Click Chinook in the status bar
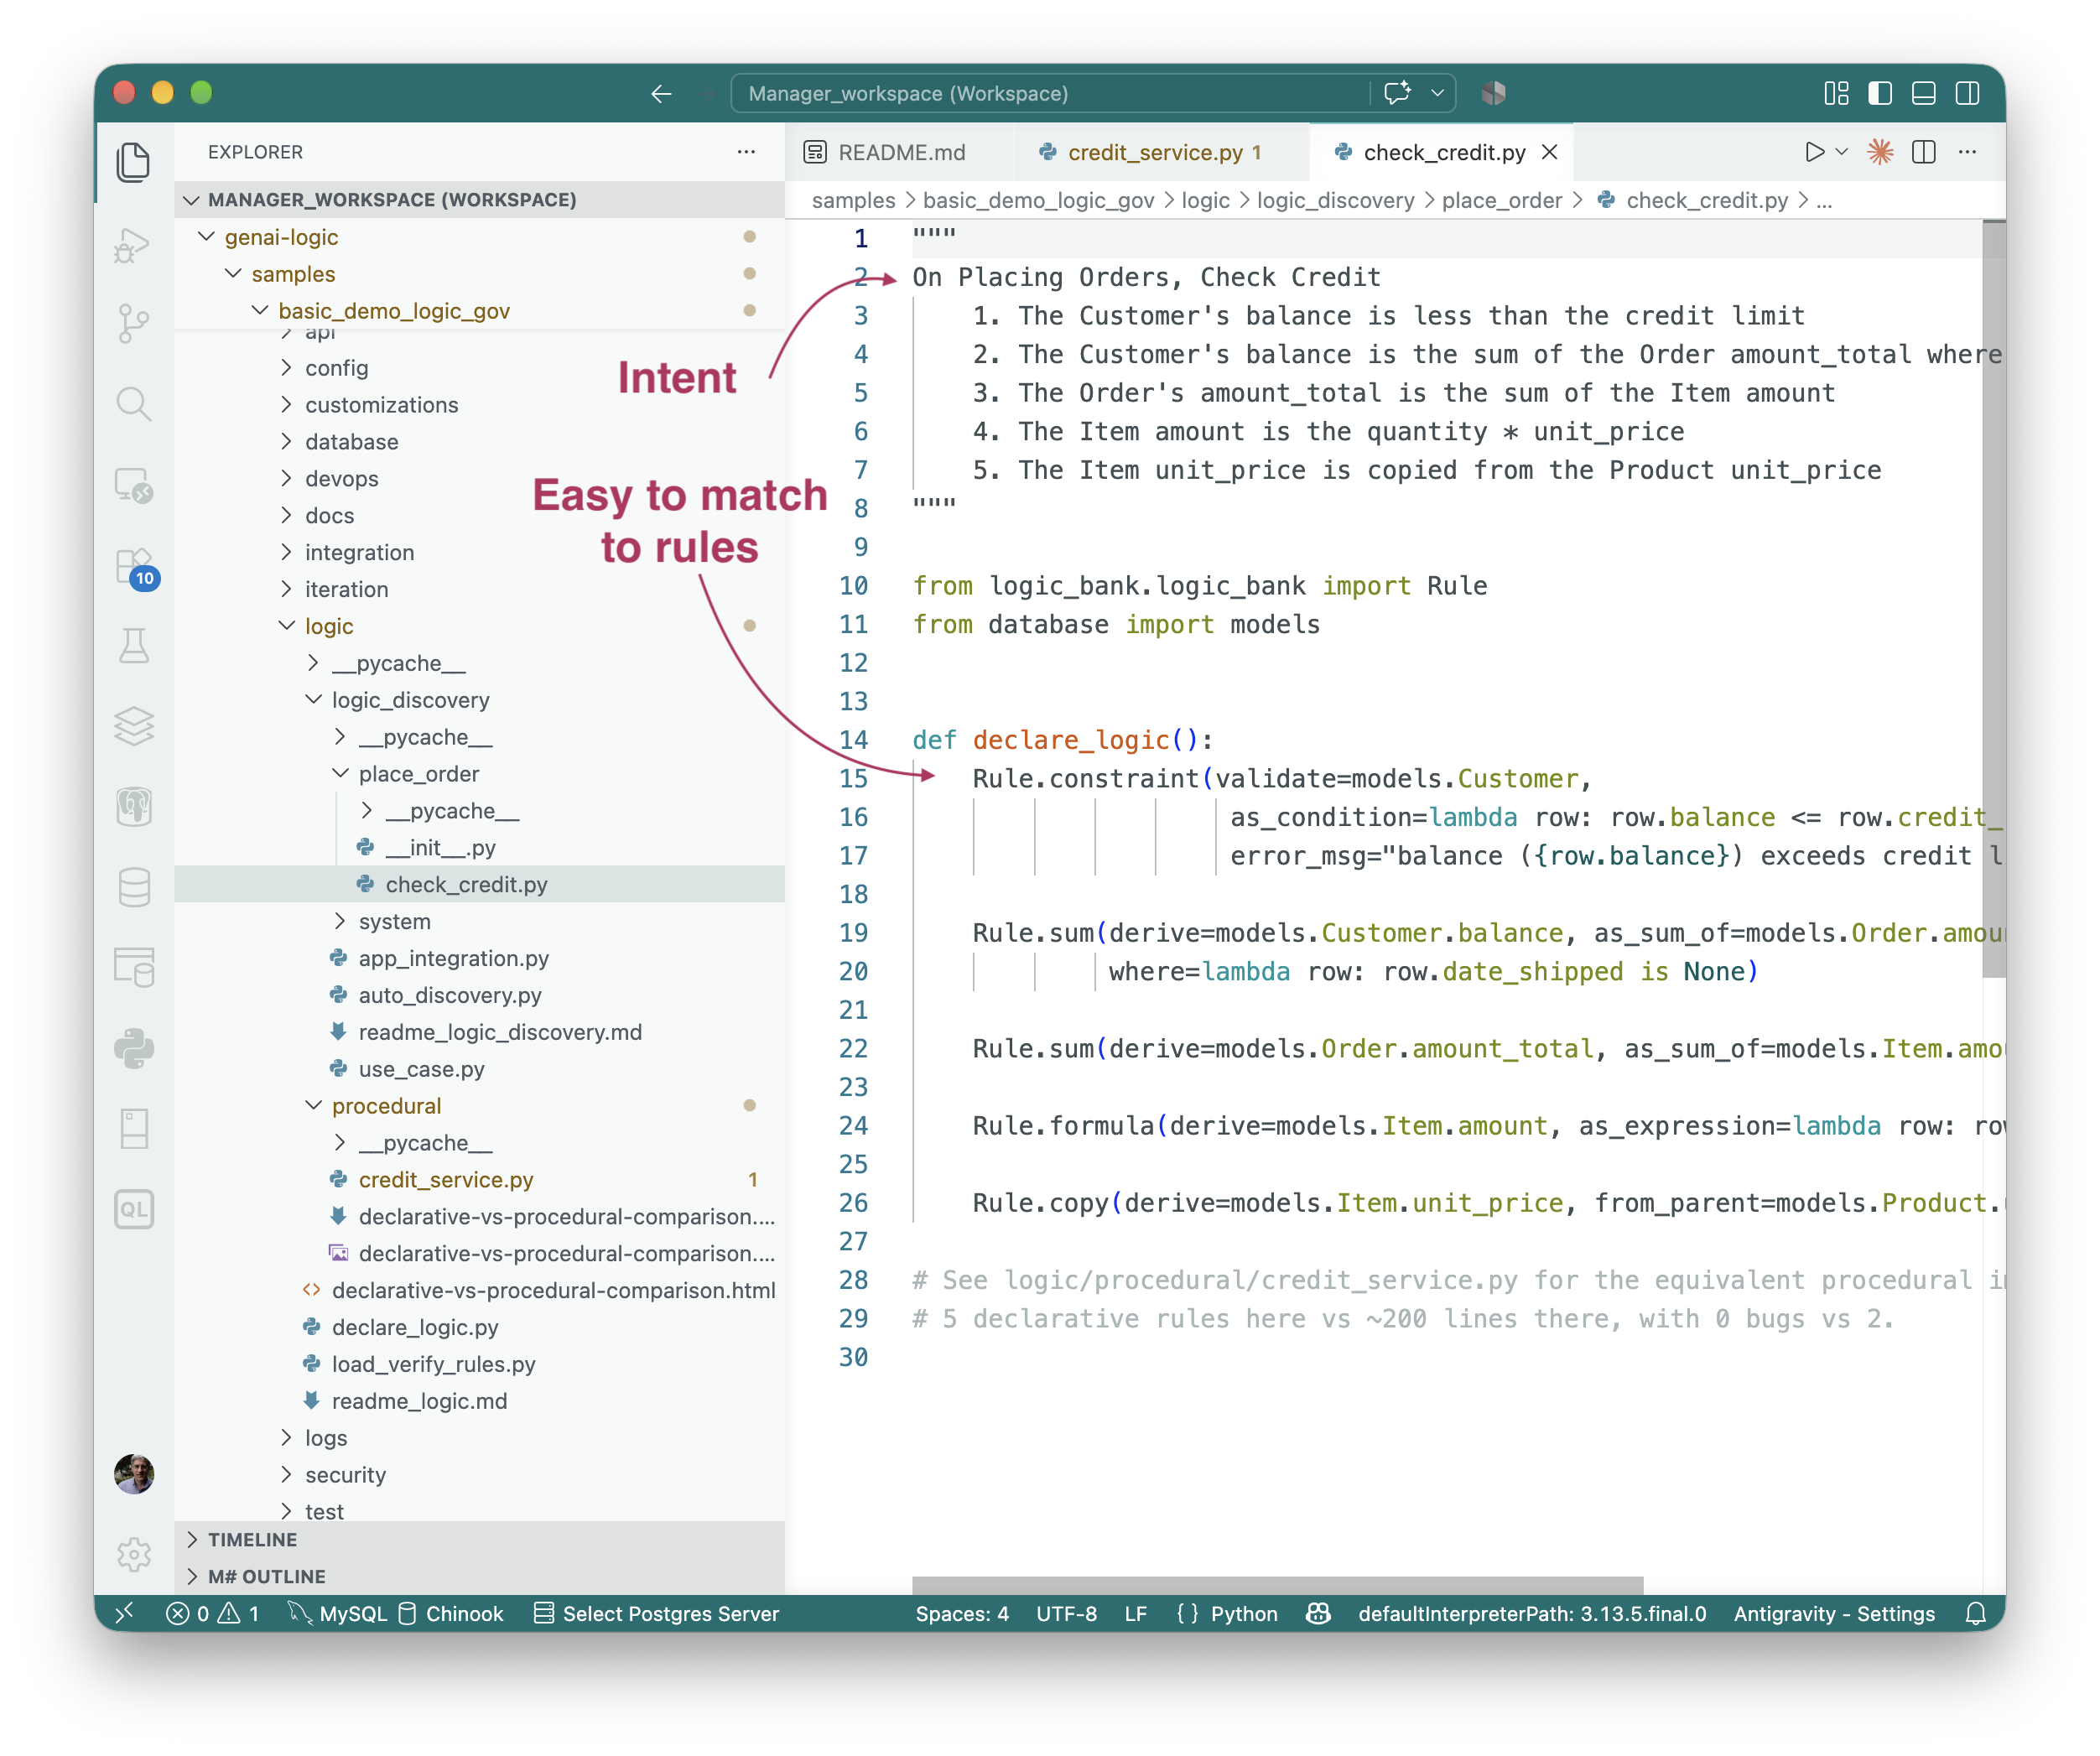The image size is (2100, 1756). point(452,1614)
